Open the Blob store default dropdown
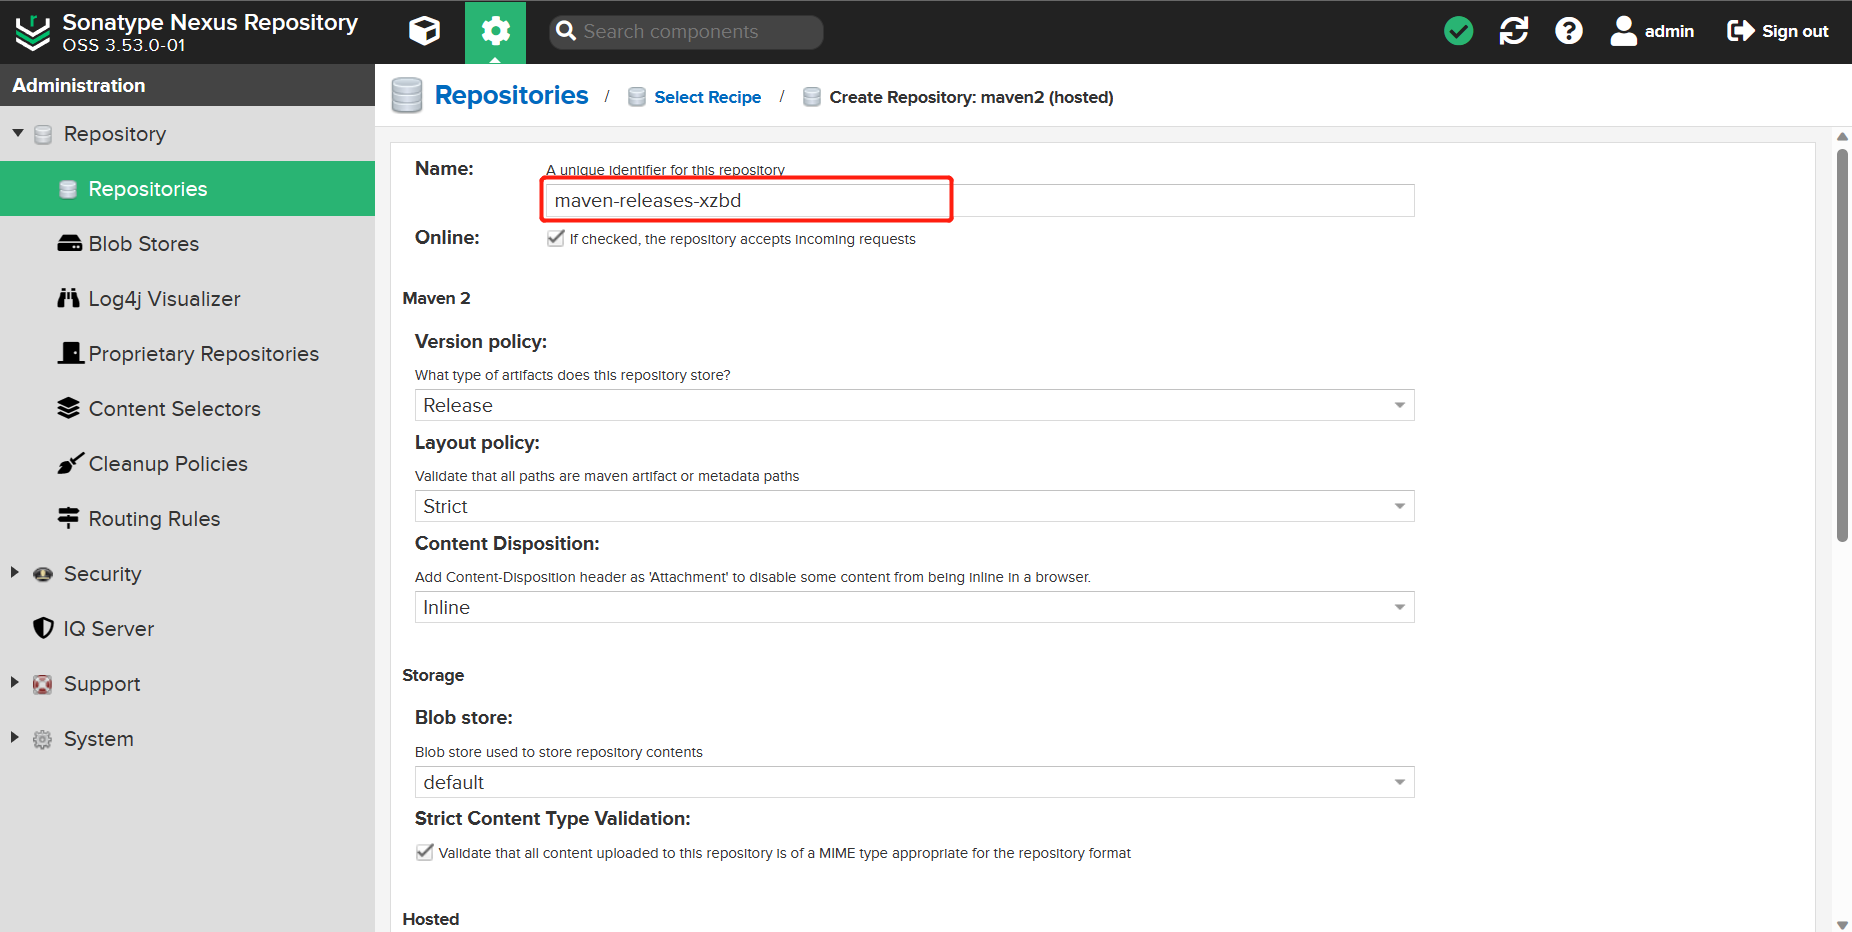This screenshot has height=932, width=1852. click(x=914, y=782)
